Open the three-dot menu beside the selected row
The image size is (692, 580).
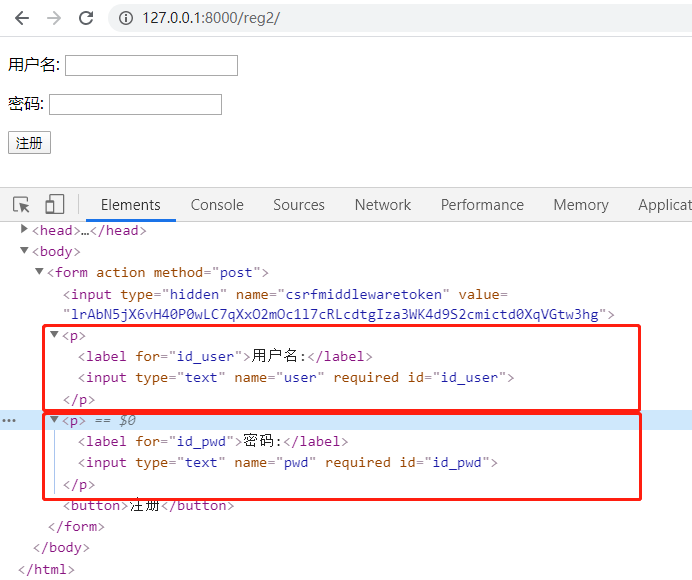point(9,421)
